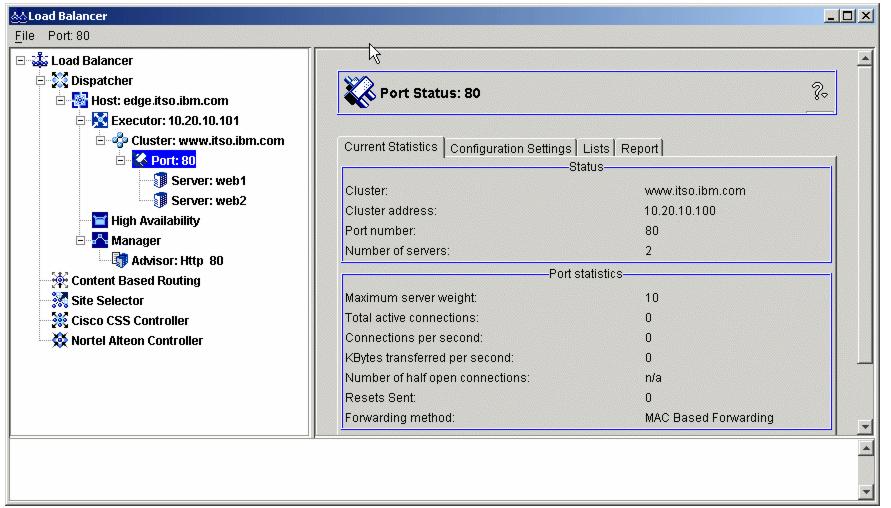
Task: Click the message area scroll down arrow
Action: click(865, 492)
